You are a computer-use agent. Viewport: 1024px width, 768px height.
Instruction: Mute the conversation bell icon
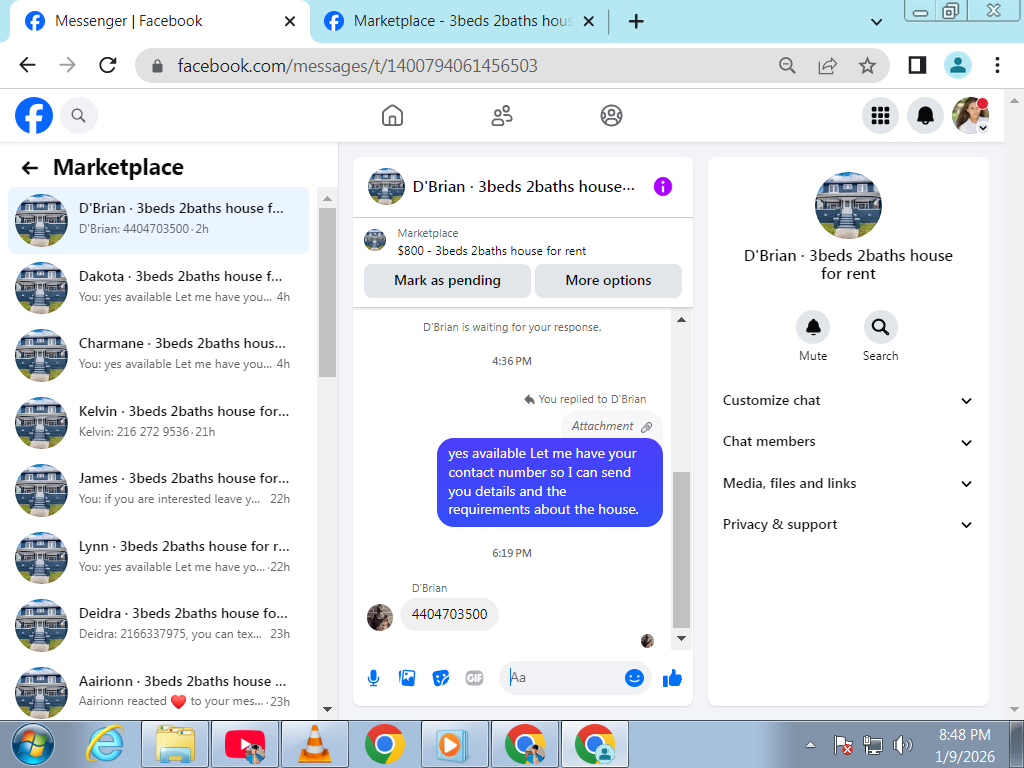[x=813, y=327]
